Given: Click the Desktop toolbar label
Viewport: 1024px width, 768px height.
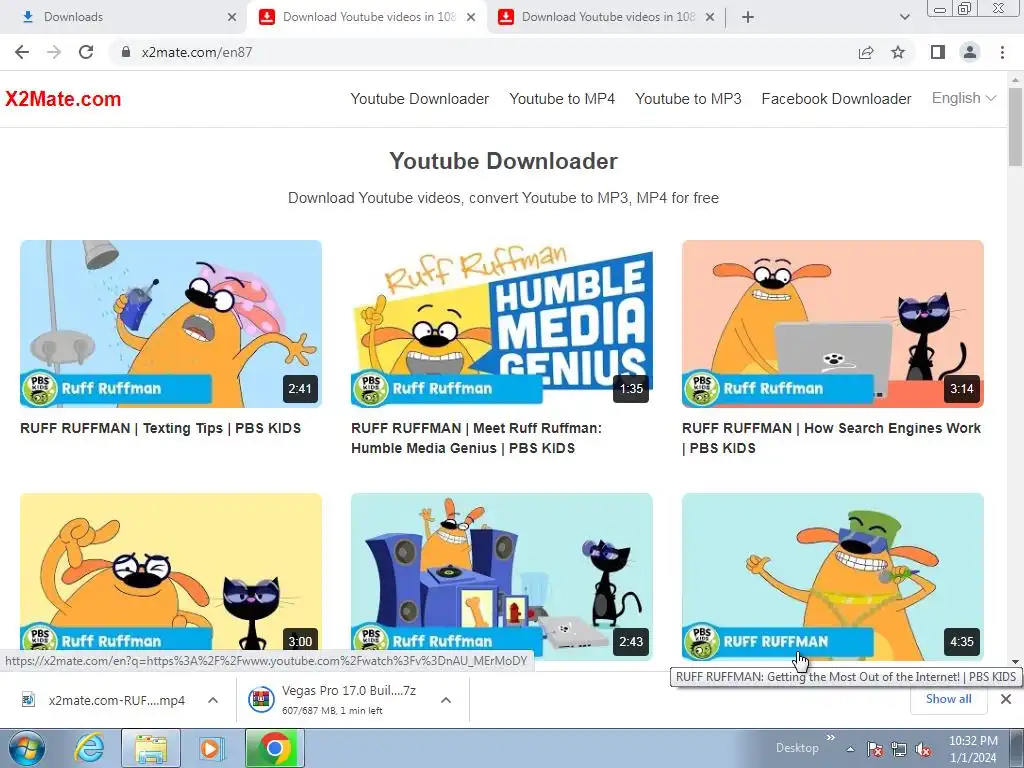Looking at the screenshot, I should point(797,748).
